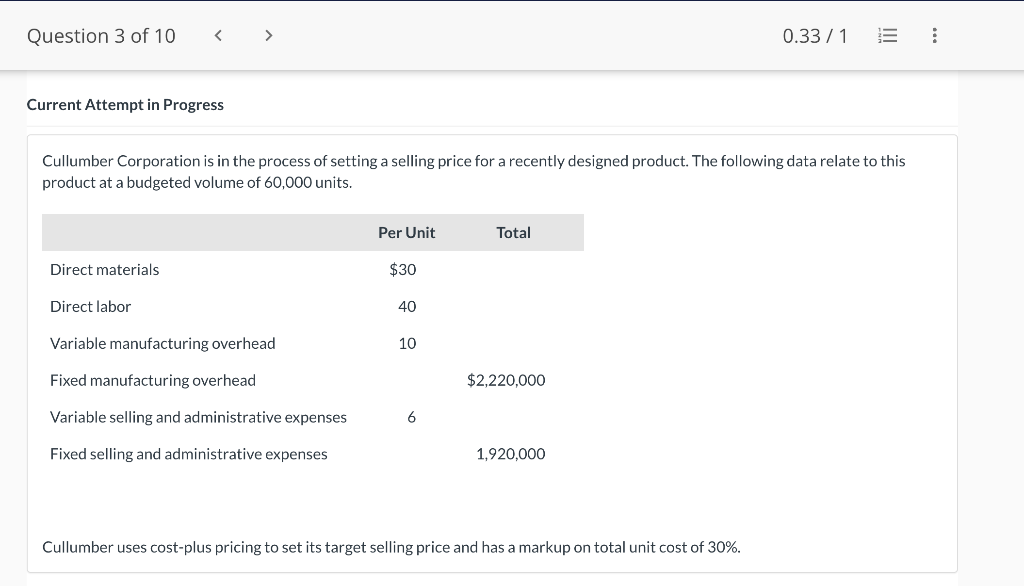Click the 10 variable overhead value

click(407, 344)
